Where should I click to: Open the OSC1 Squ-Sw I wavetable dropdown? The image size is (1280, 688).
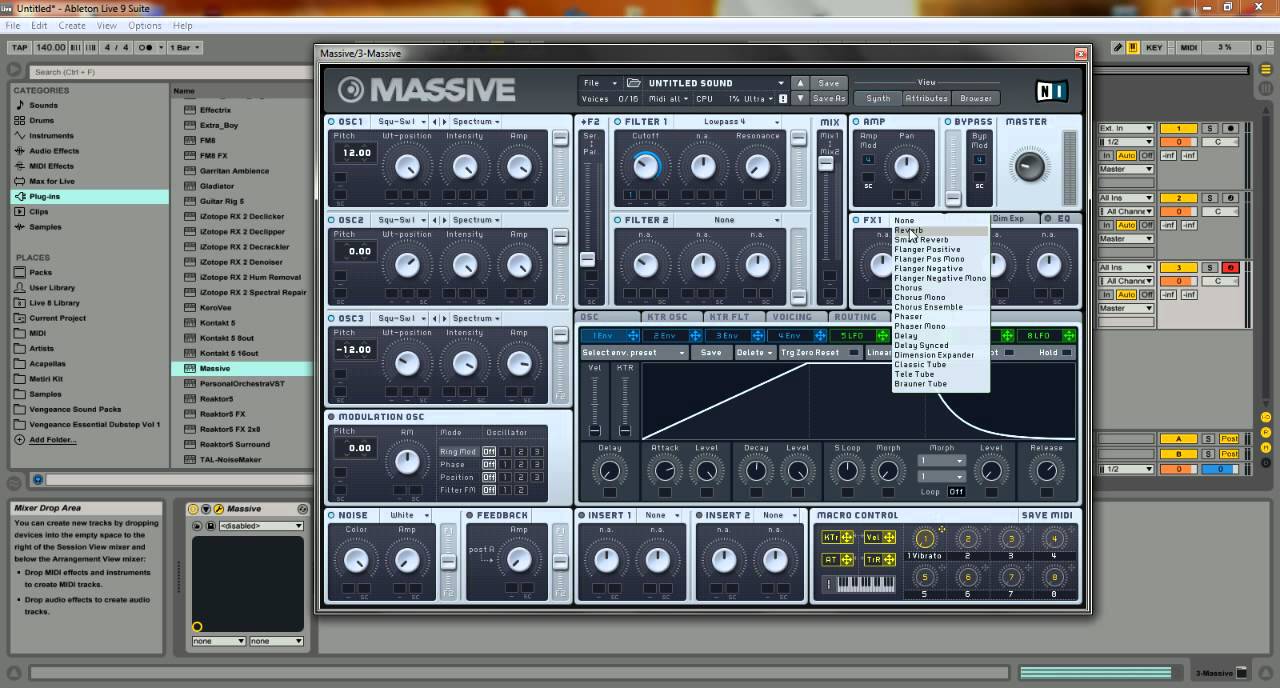coord(401,122)
